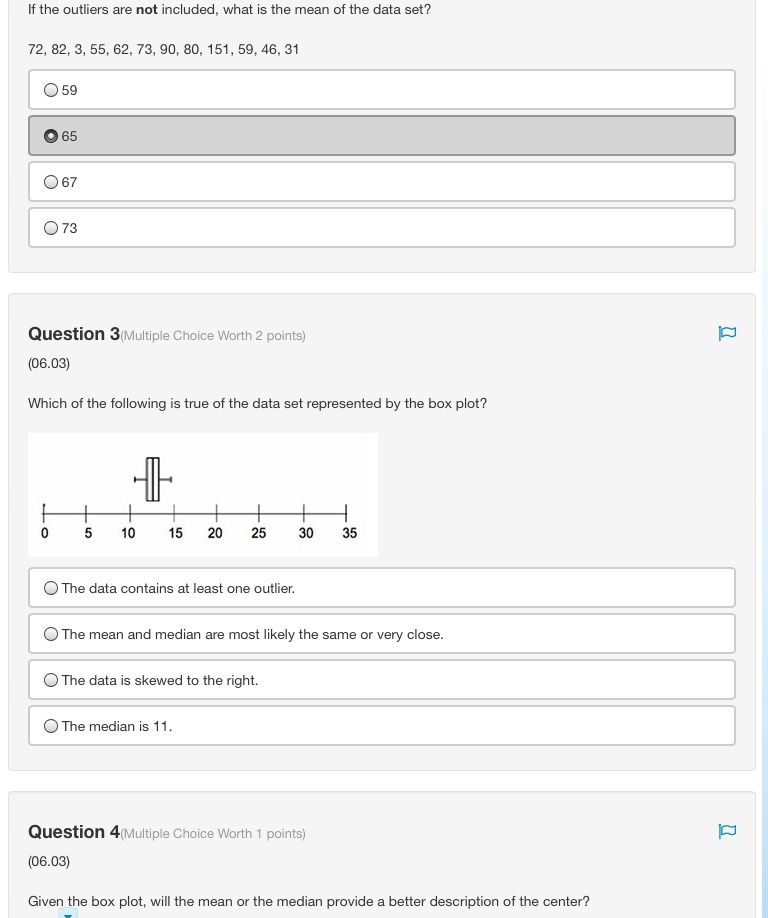Click the box plot image in Question 3
The width and height of the screenshot is (768, 918).
[x=203, y=495]
